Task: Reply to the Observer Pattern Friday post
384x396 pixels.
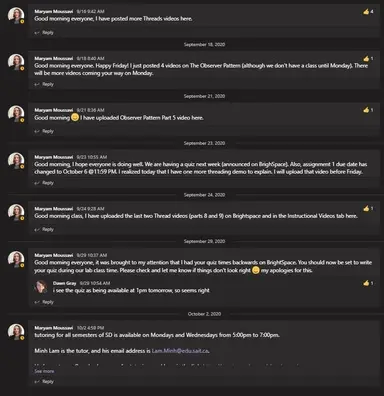Action: (44, 84)
